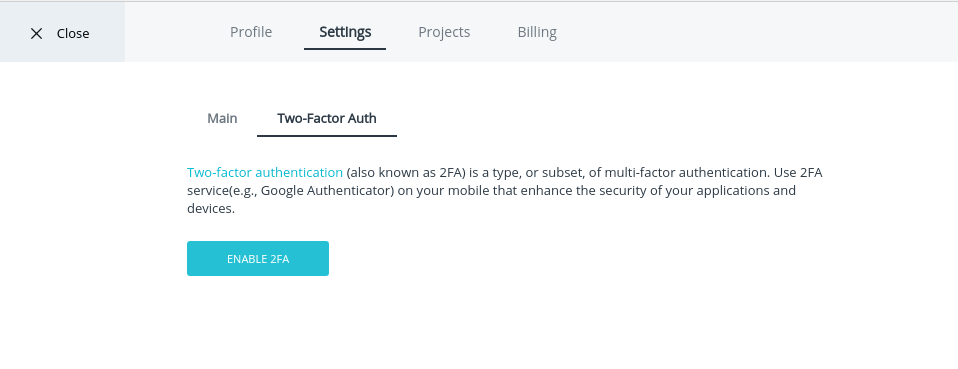Click the word devices ending the description
Screen dimensions: 958x369
(x=210, y=208)
